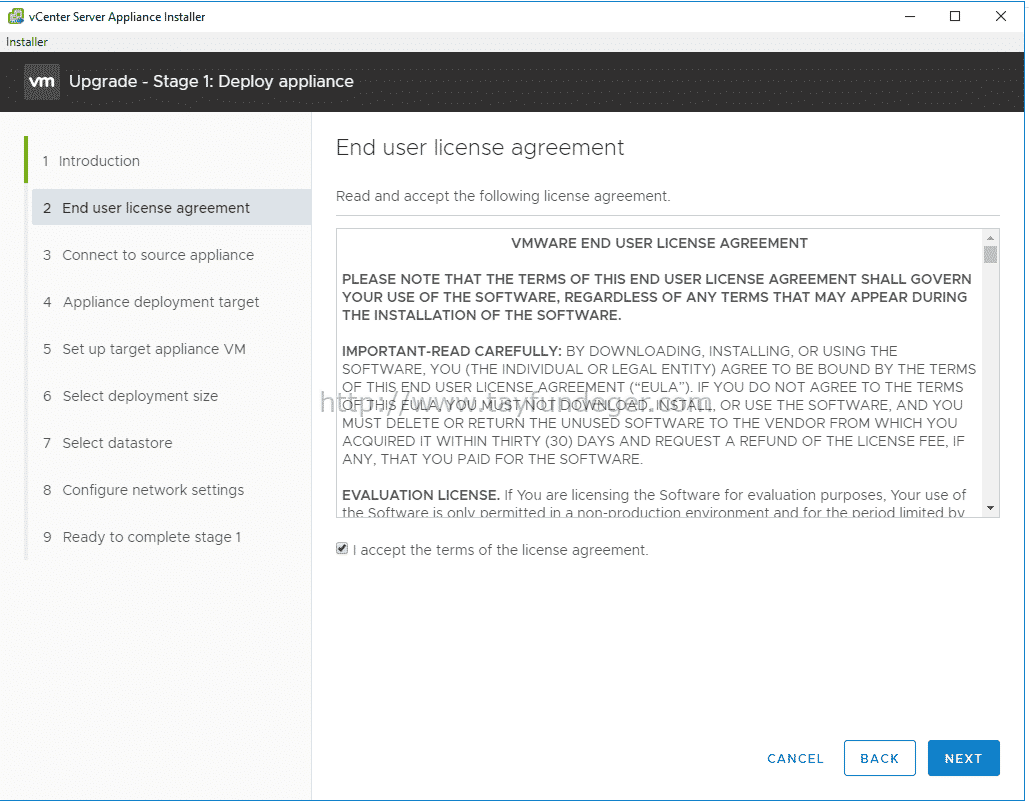
Task: Click the license agreement scrollbar thumb
Action: click(990, 254)
